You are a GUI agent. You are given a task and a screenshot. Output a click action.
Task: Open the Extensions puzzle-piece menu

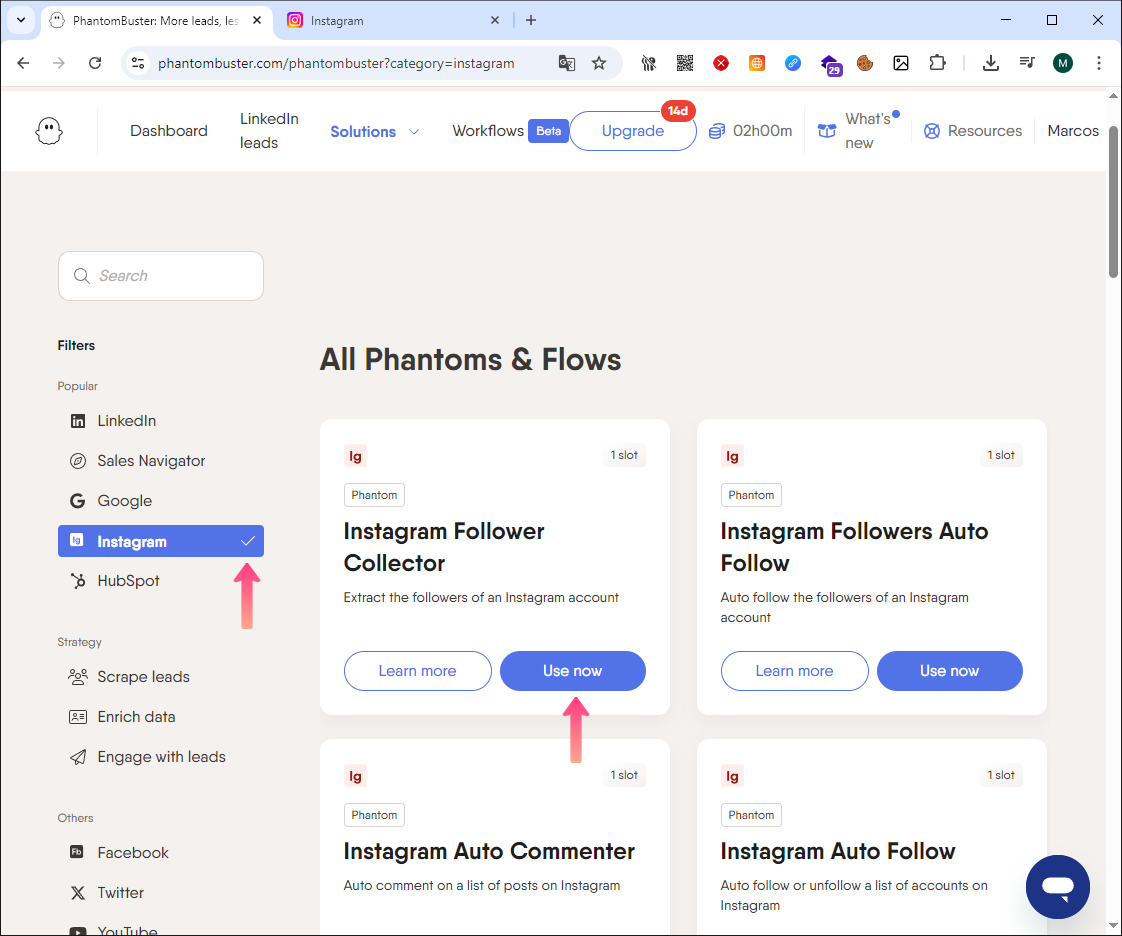click(937, 63)
